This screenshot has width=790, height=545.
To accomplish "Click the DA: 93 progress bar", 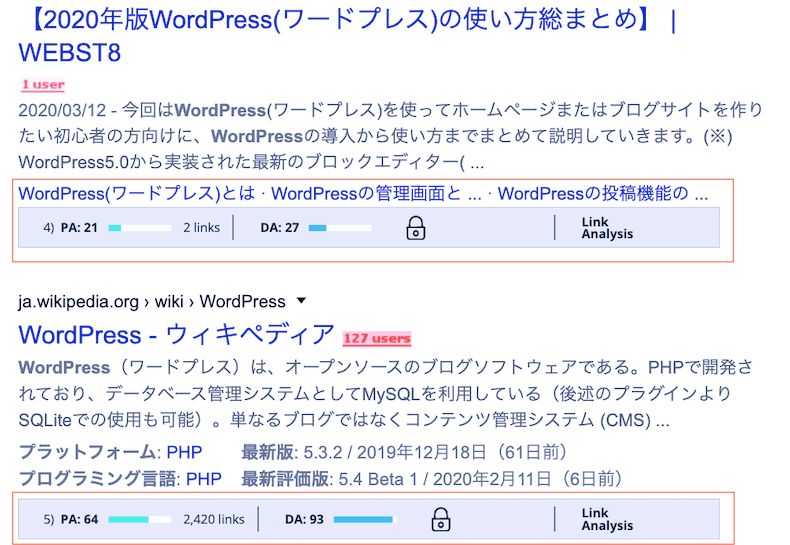I will click(365, 519).
